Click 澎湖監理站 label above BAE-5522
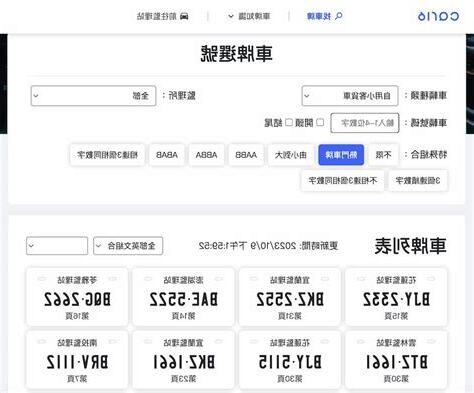The height and width of the screenshot is (393, 474). click(183, 280)
